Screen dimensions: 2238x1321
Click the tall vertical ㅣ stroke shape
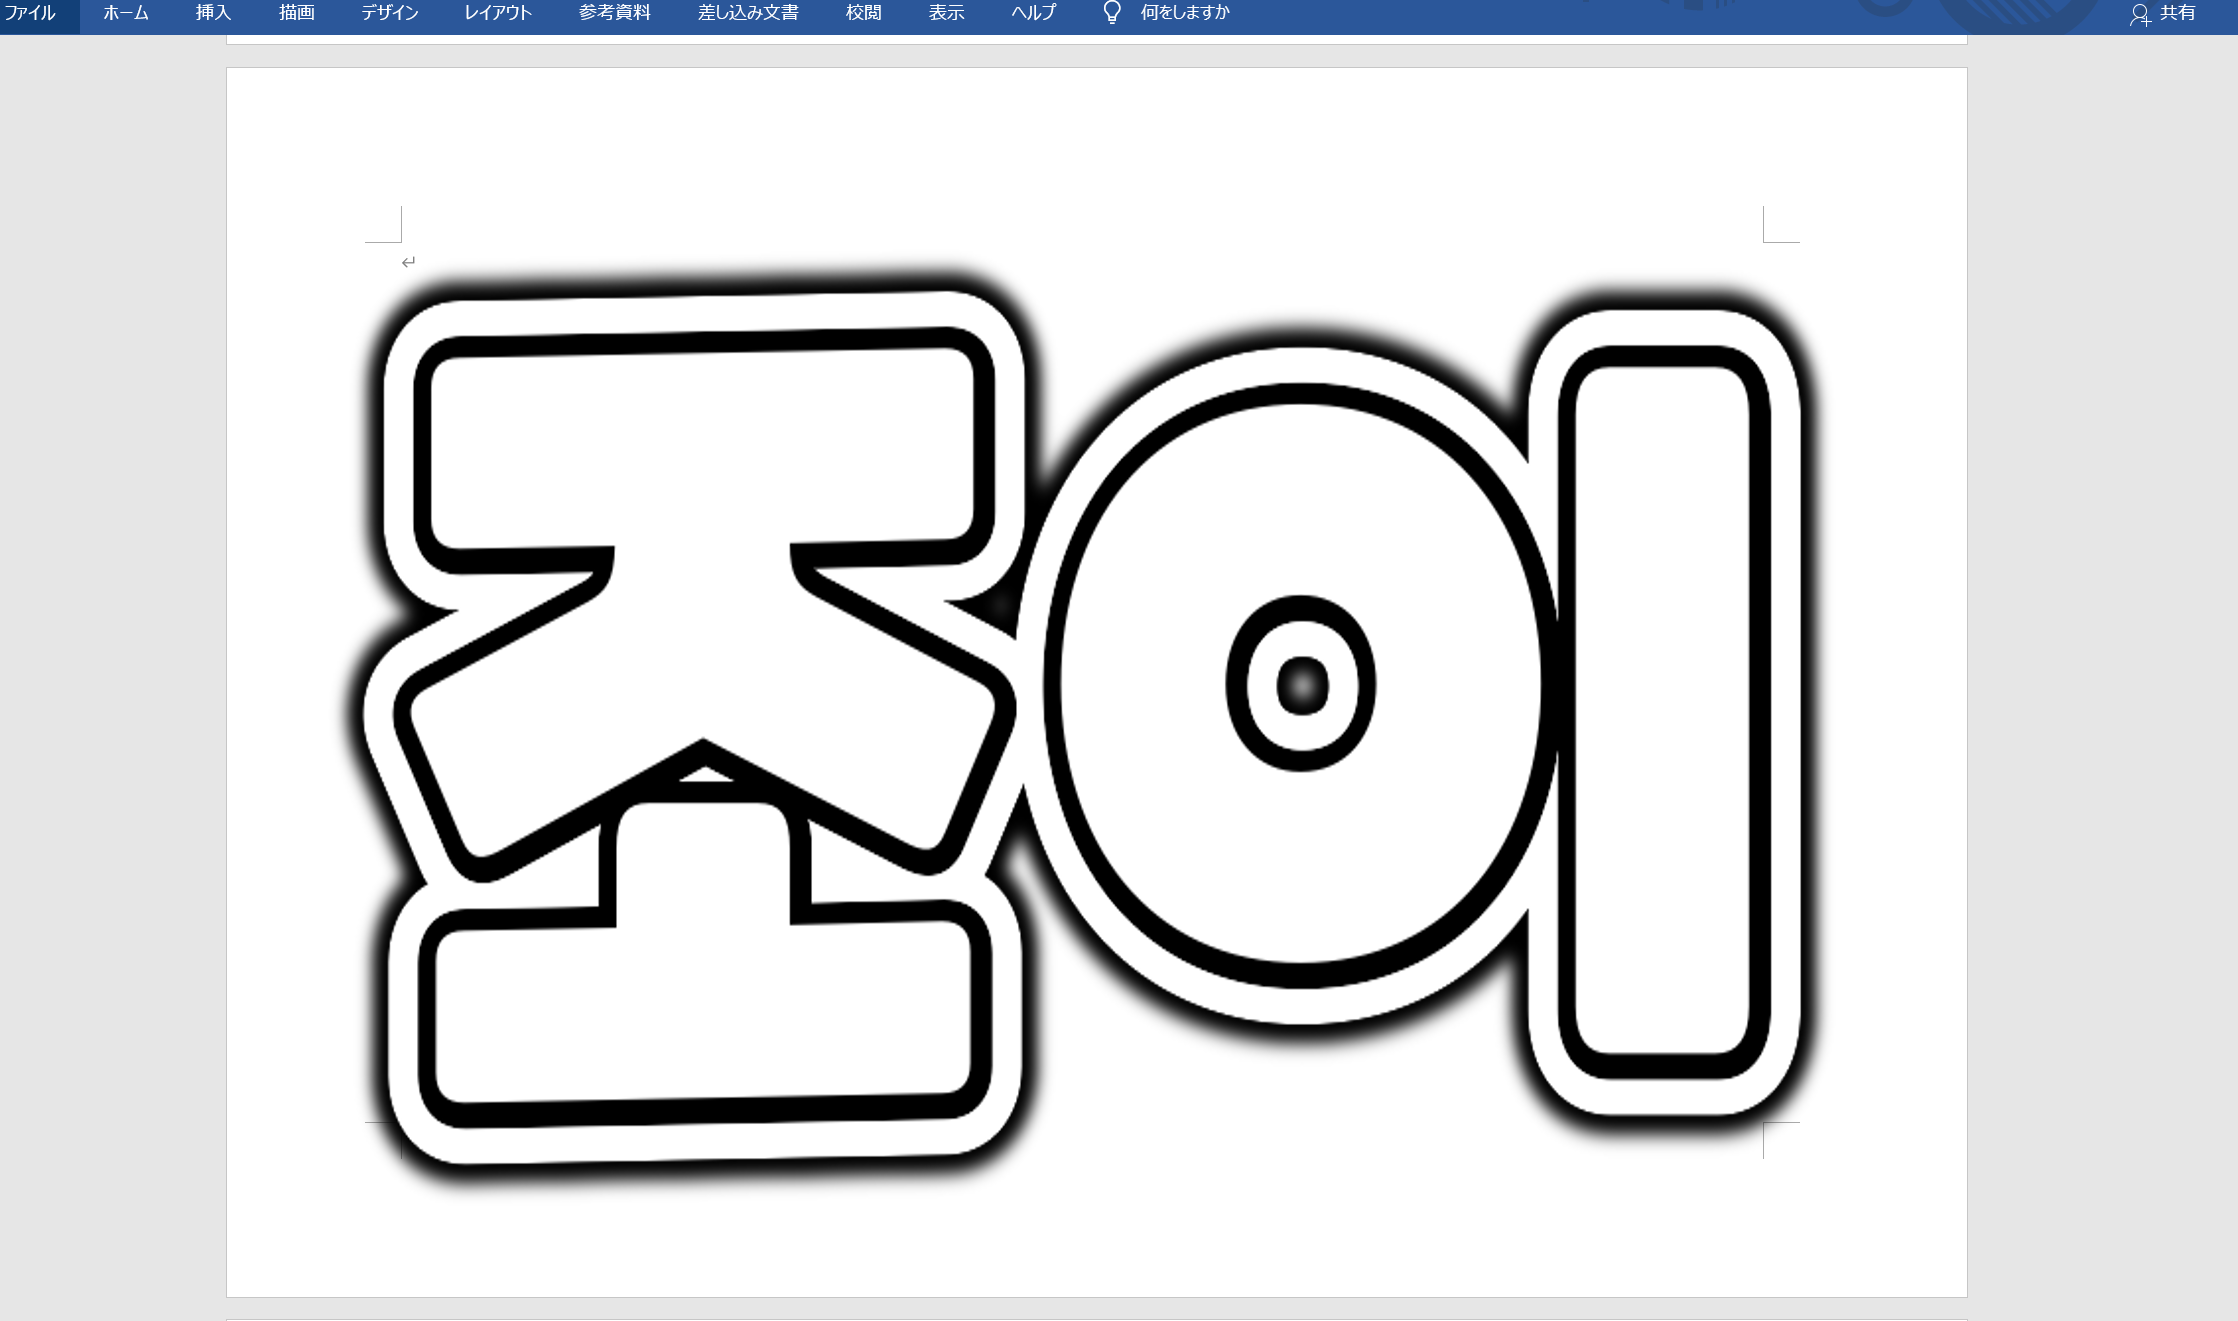coord(1662,710)
